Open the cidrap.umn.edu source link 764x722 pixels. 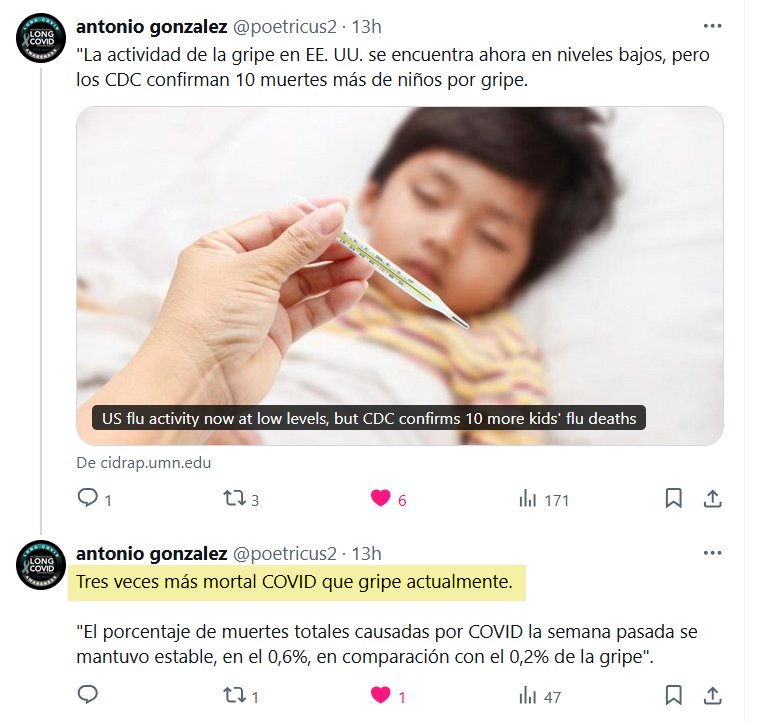pyautogui.click(x=144, y=462)
